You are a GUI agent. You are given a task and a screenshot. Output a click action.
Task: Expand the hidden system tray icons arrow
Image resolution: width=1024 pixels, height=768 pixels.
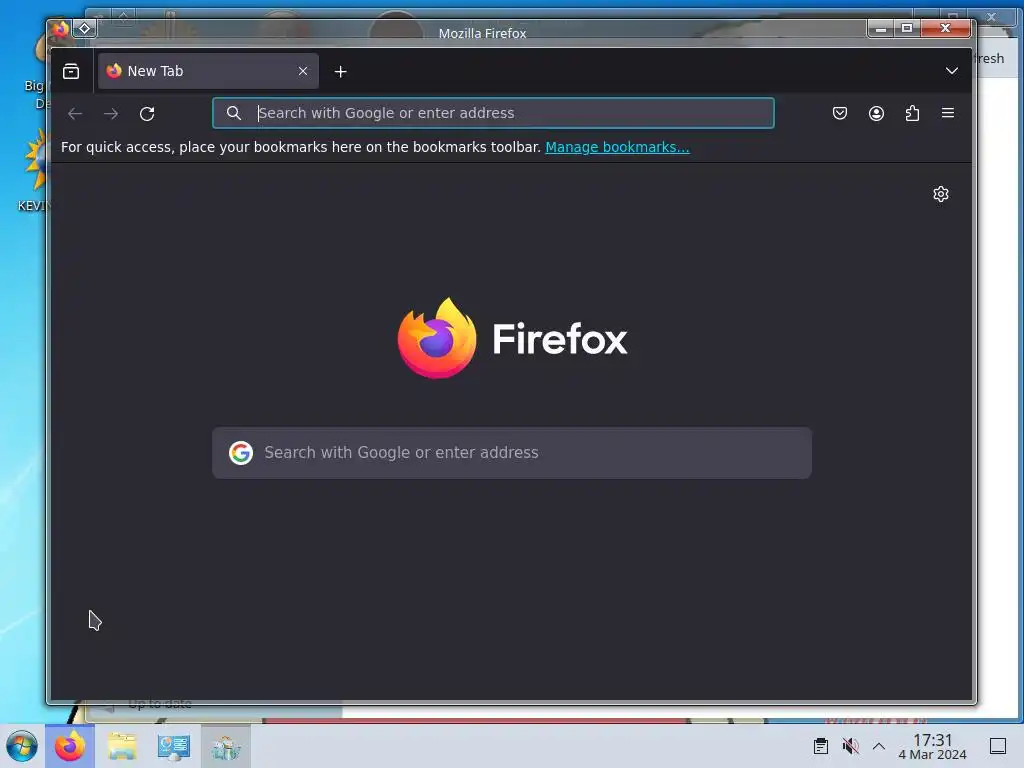click(x=879, y=746)
